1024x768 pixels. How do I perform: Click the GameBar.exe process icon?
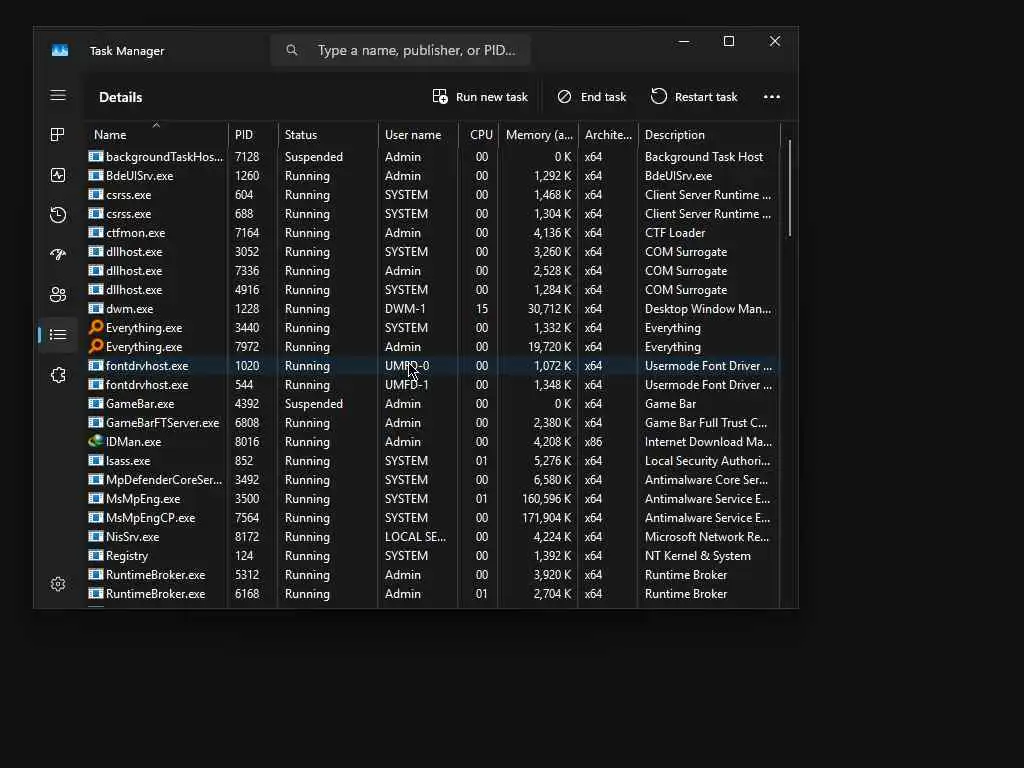(96, 404)
